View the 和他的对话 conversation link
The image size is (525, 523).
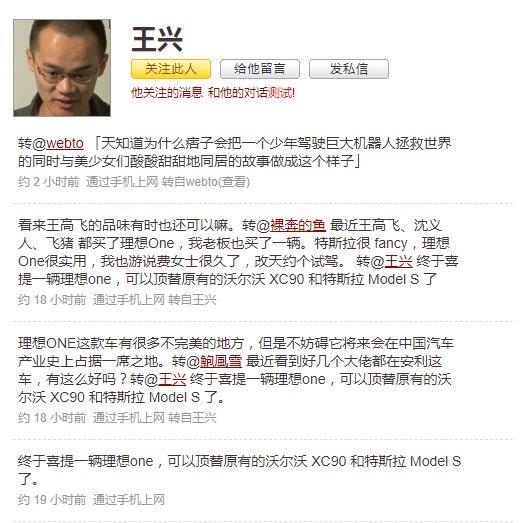click(238, 92)
